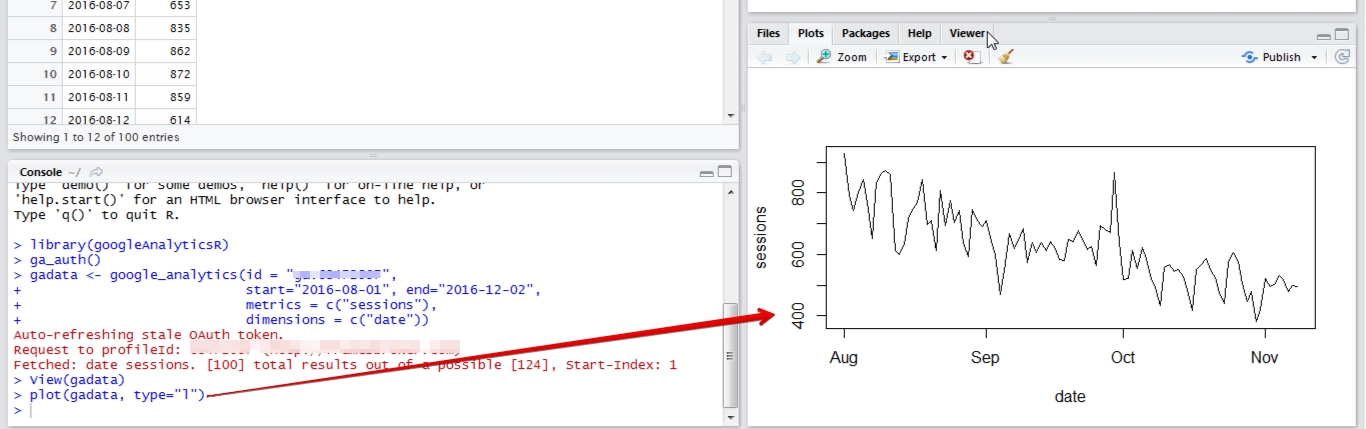Select the Plots tab
Screen dimensions: 1366x429
click(811, 33)
